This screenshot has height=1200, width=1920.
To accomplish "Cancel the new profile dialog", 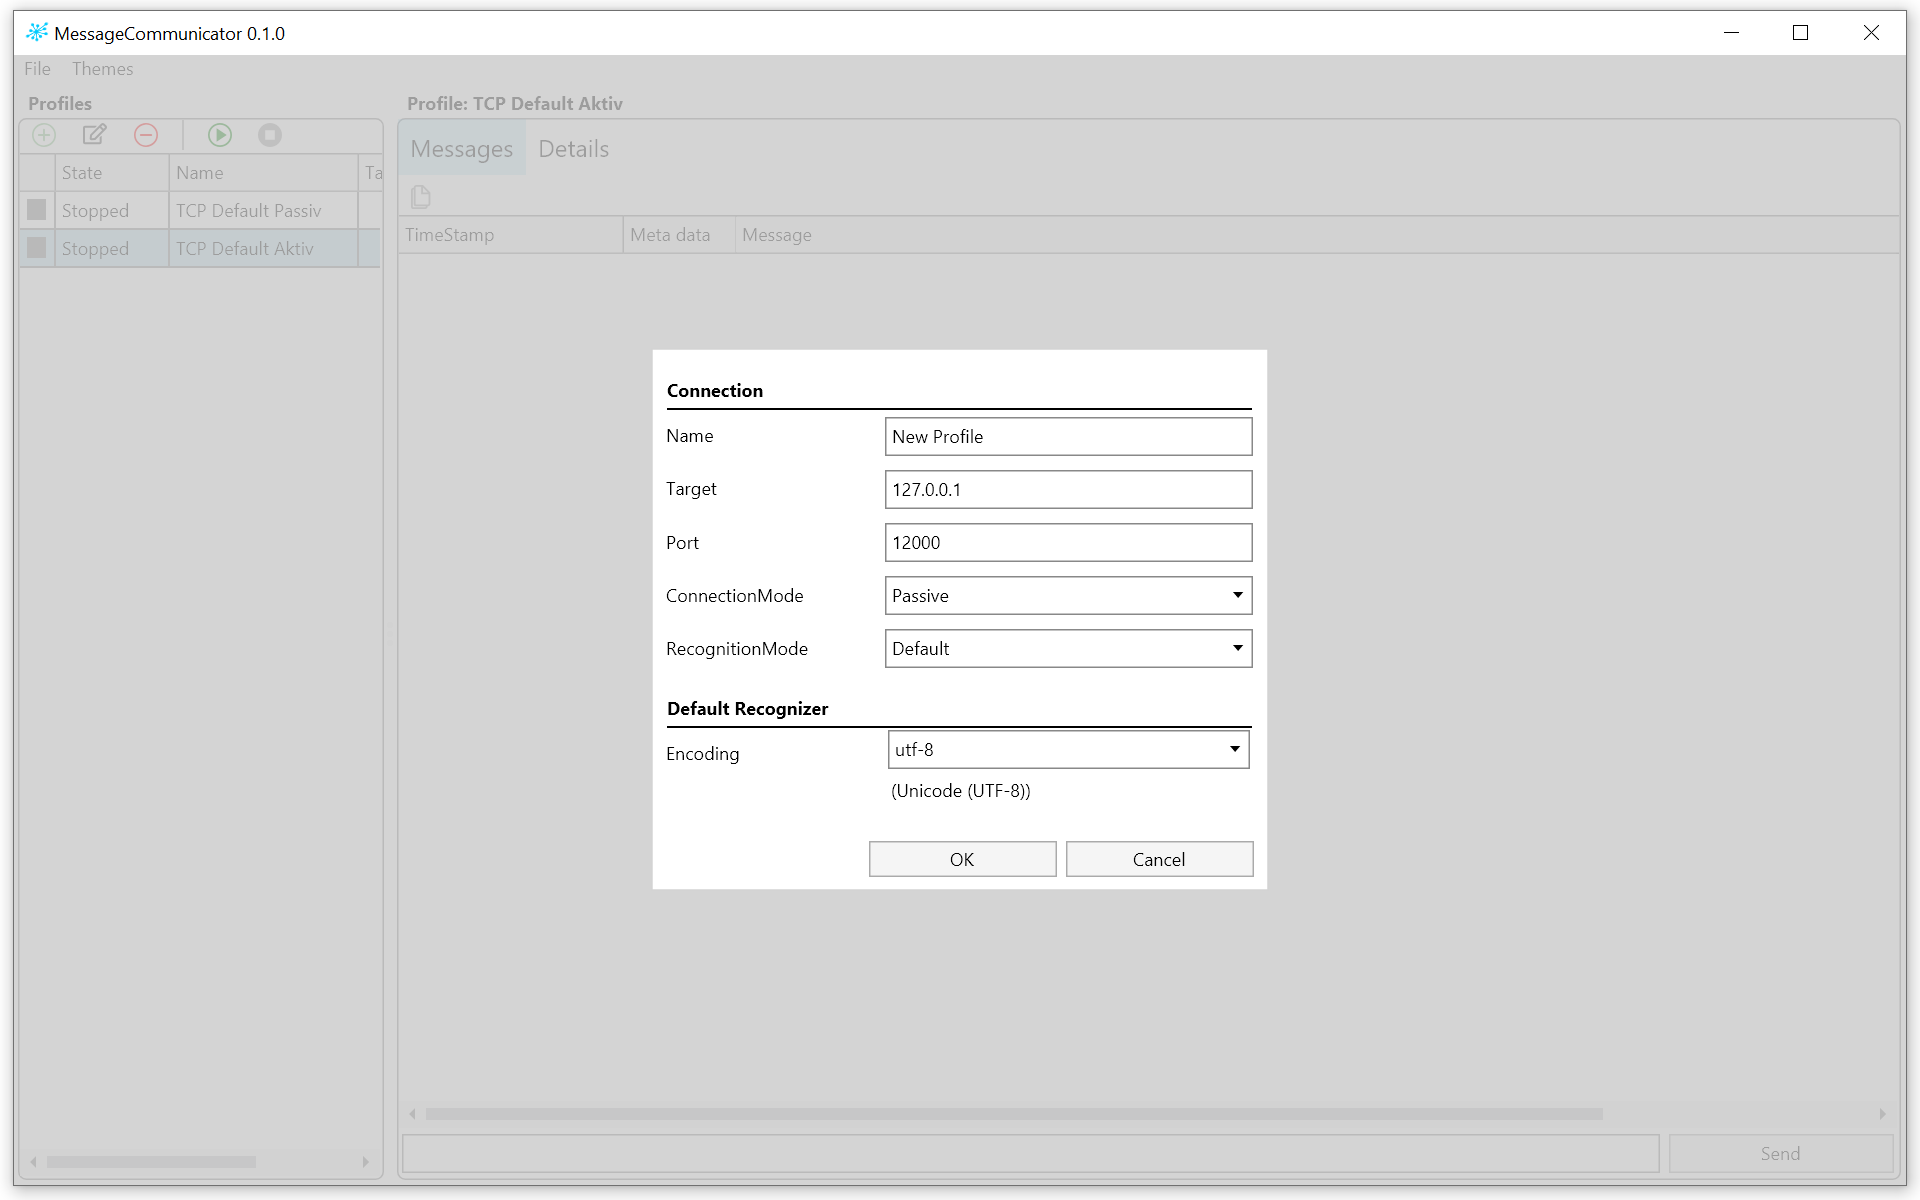I will pyautogui.click(x=1158, y=860).
